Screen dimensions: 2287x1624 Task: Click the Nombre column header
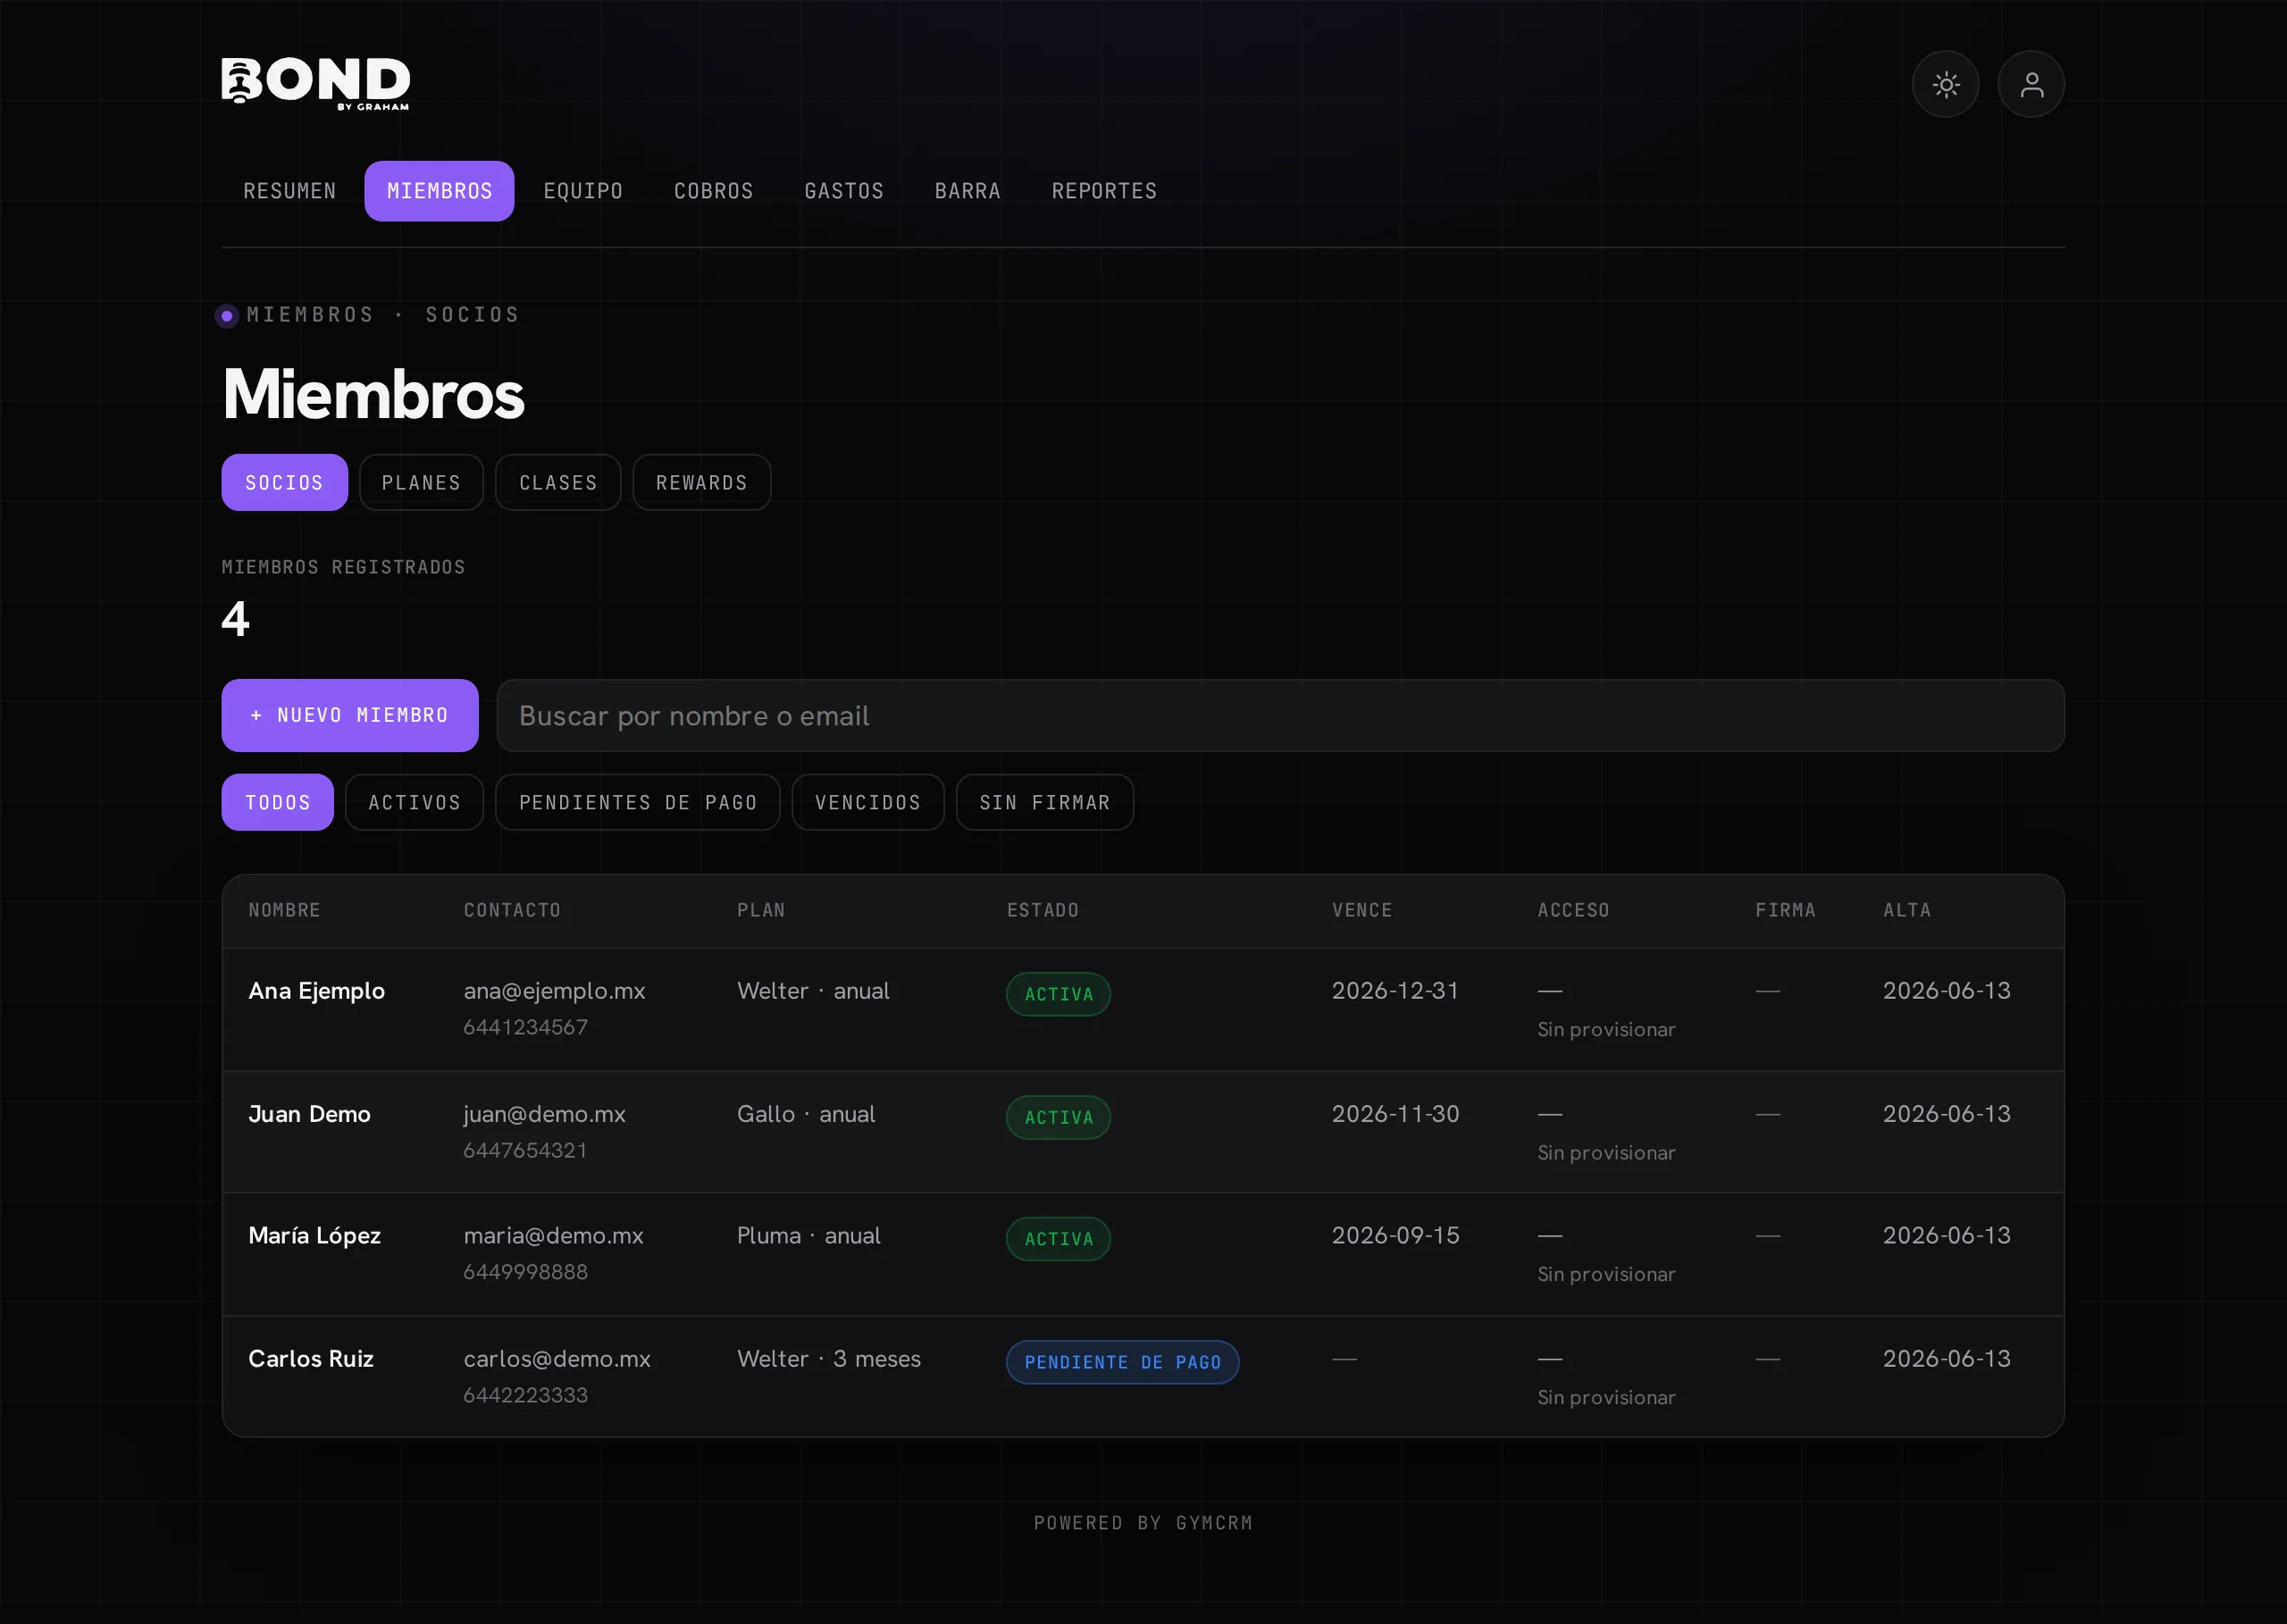pyautogui.click(x=285, y=911)
